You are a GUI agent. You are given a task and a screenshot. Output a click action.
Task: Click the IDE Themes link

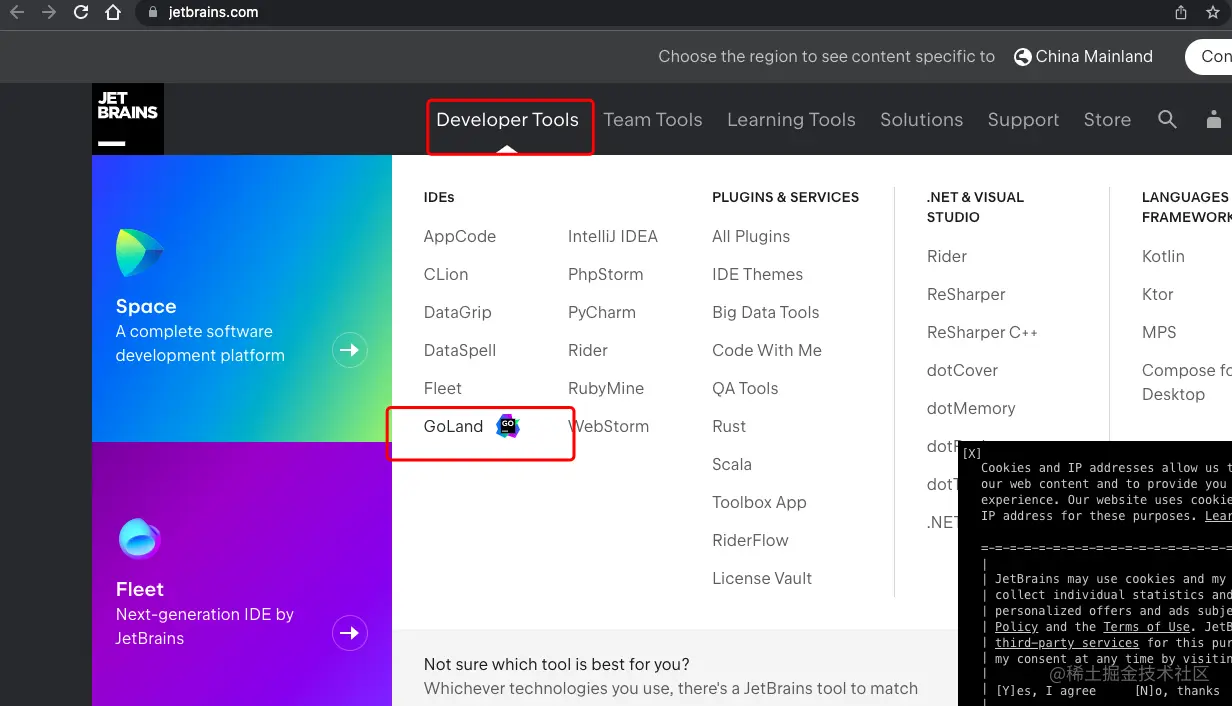coord(758,274)
